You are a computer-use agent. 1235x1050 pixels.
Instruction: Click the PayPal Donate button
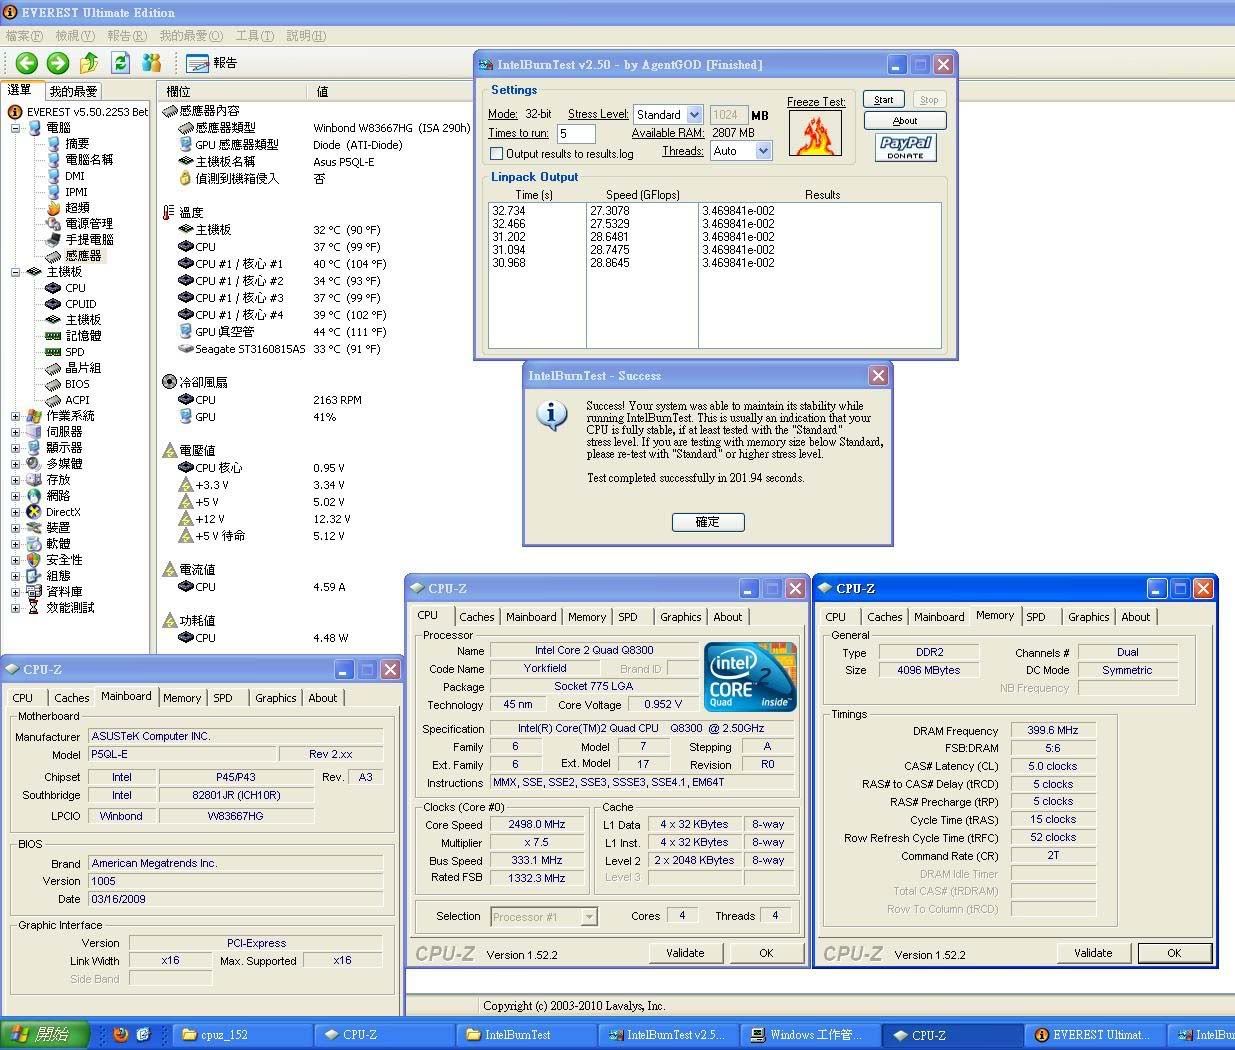pos(905,148)
